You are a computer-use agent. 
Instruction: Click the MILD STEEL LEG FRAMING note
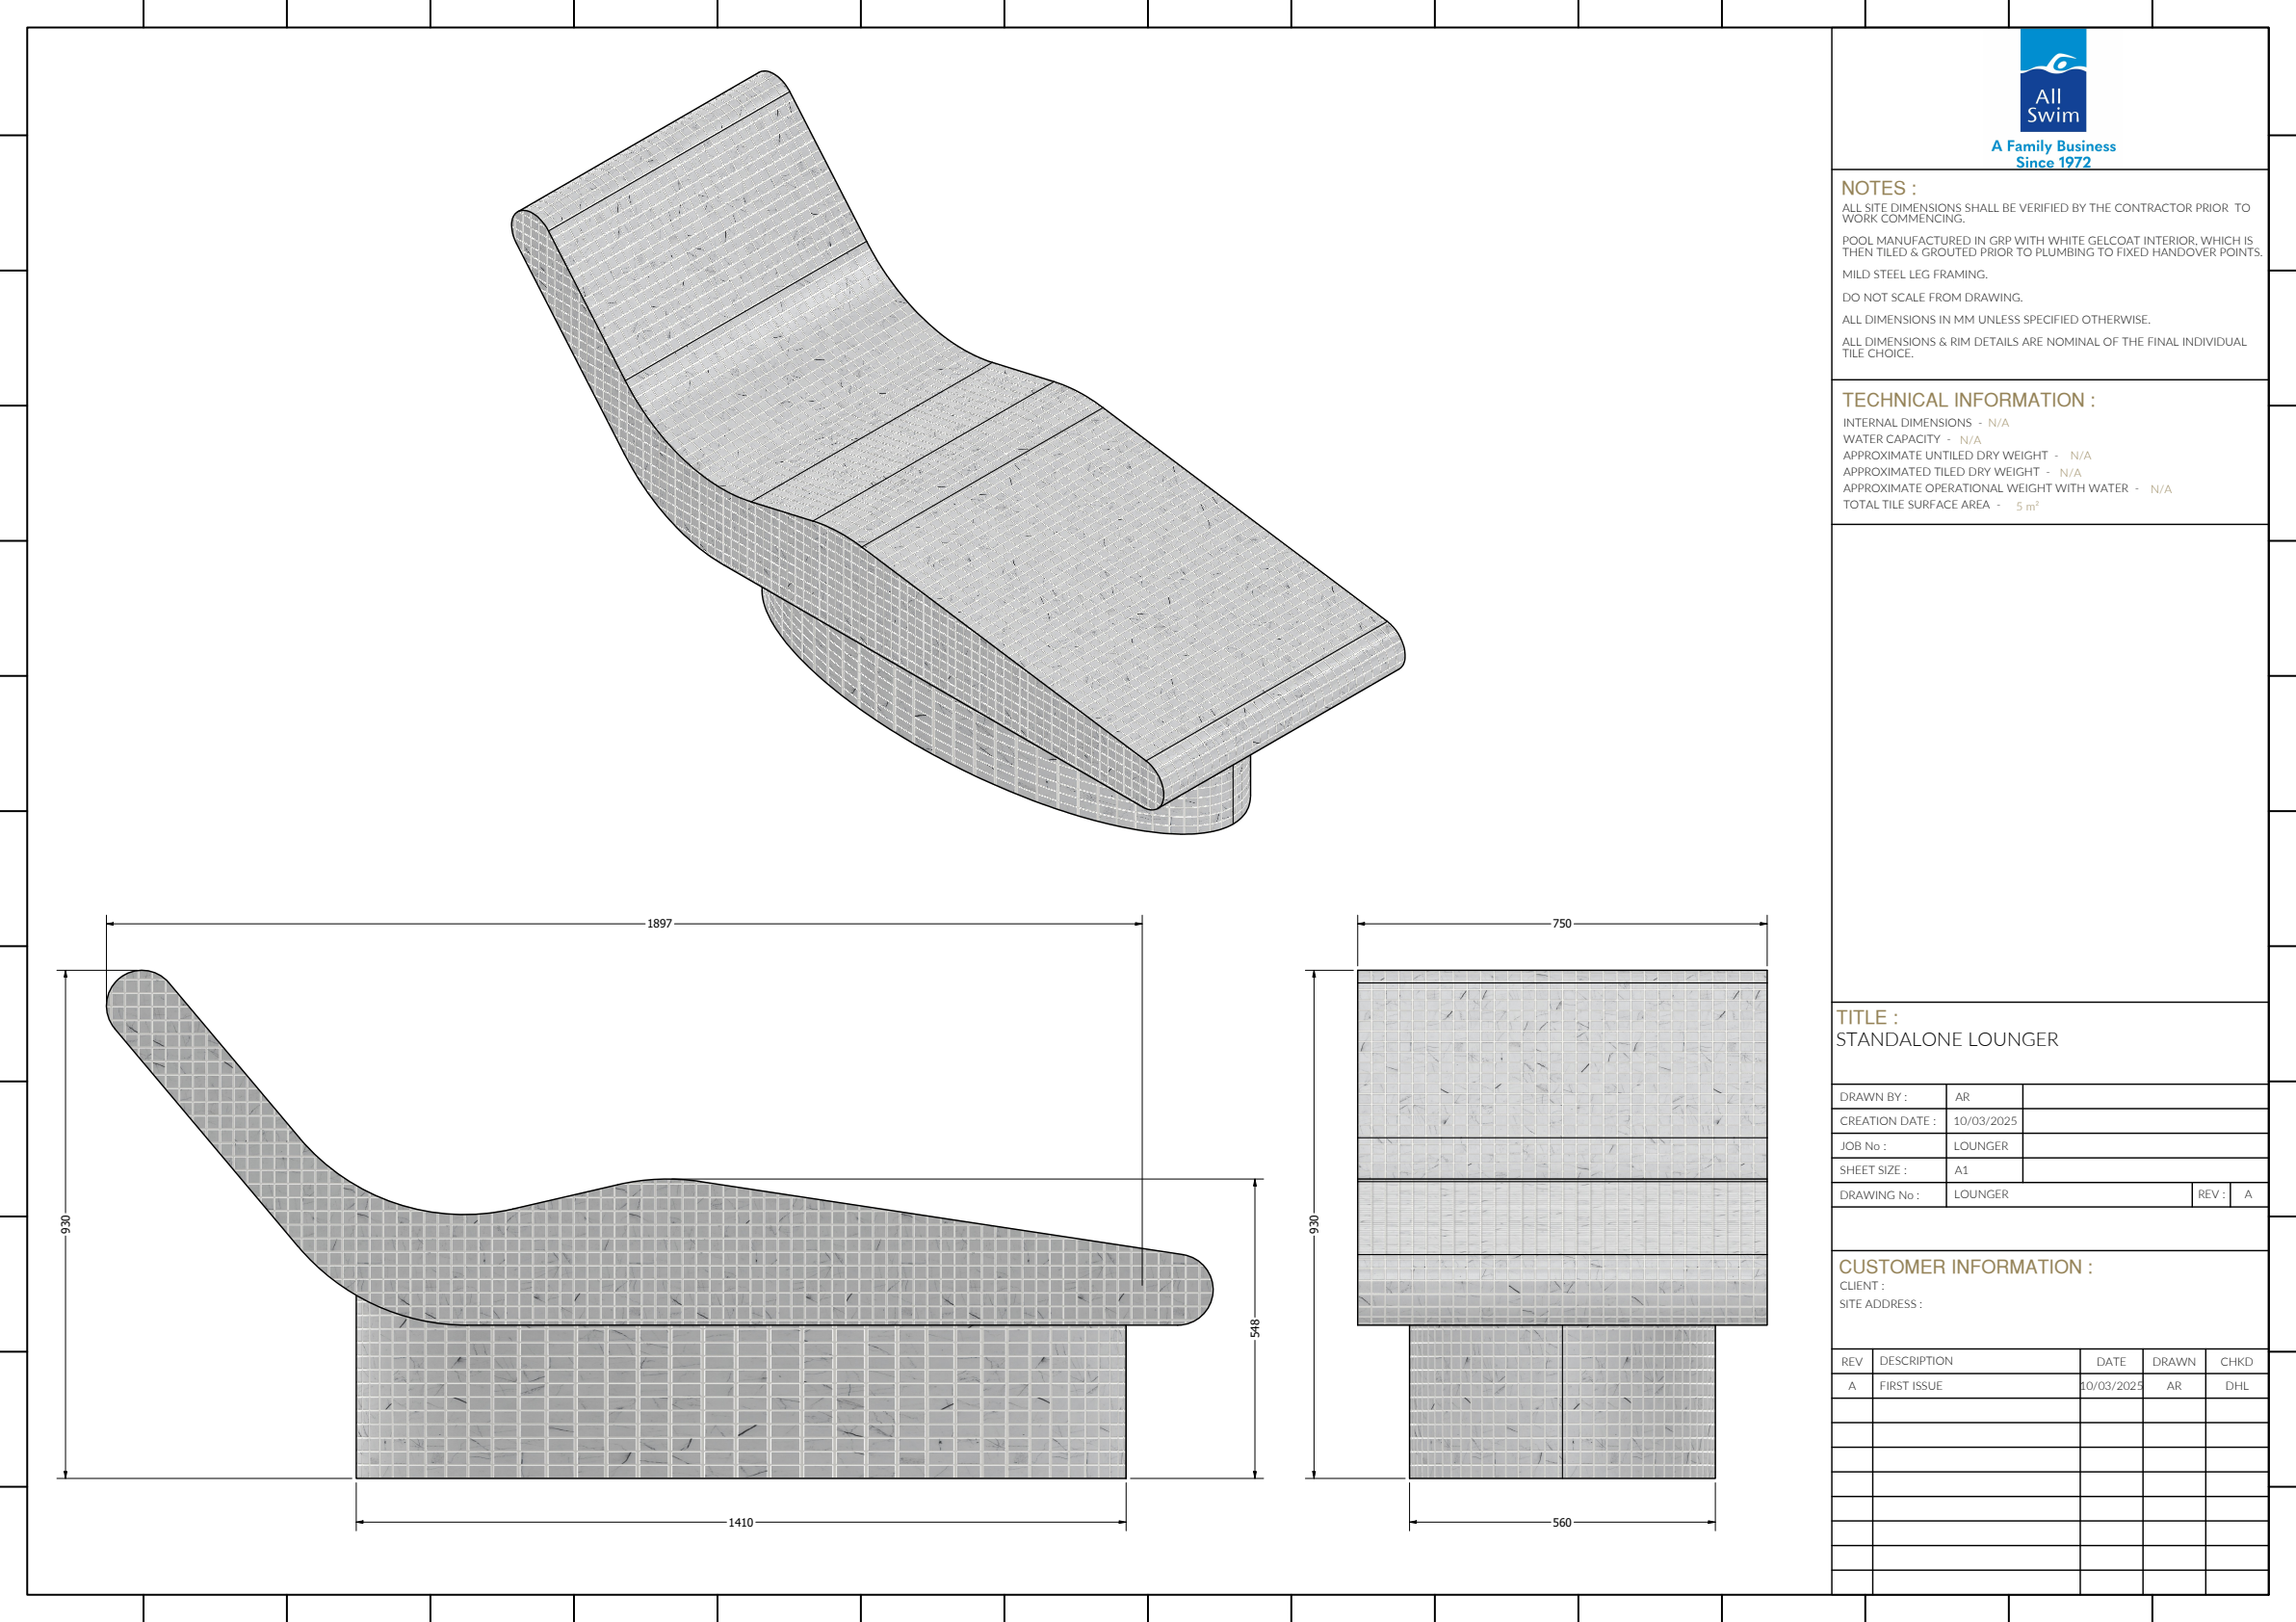coord(1914,275)
